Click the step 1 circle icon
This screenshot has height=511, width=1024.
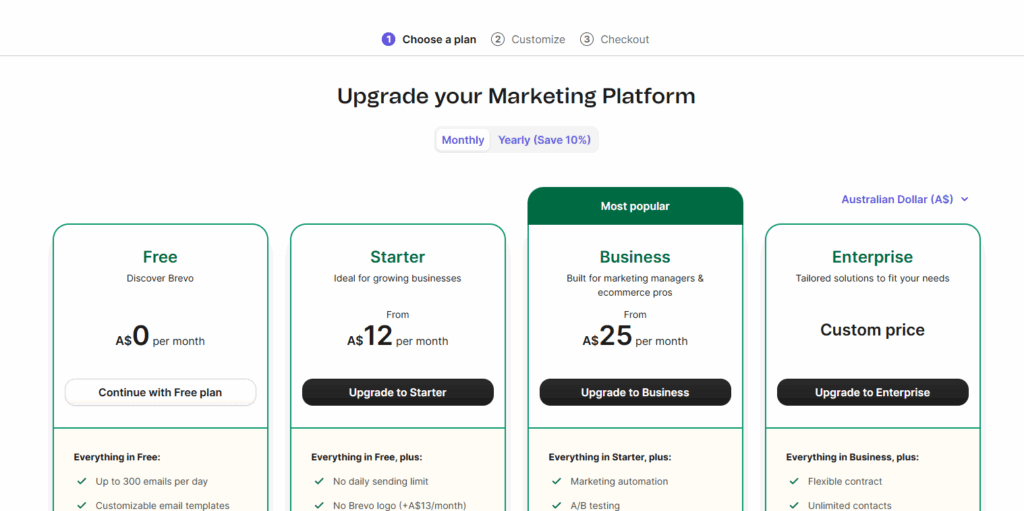(x=388, y=40)
